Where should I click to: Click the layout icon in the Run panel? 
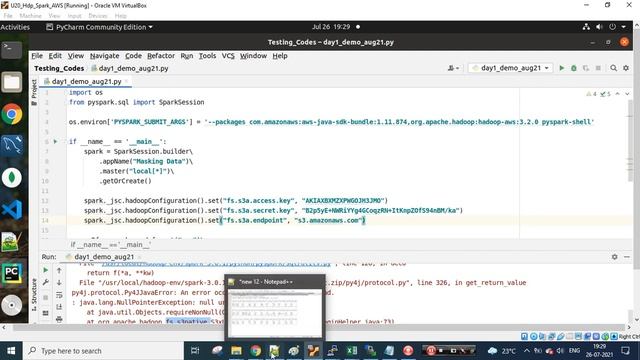tap(46, 313)
